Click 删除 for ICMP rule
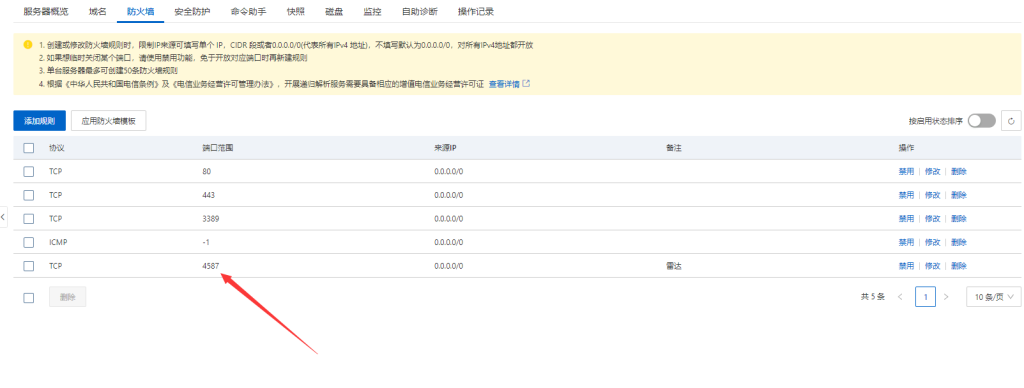Screen dimensions: 1024x388 [959, 242]
